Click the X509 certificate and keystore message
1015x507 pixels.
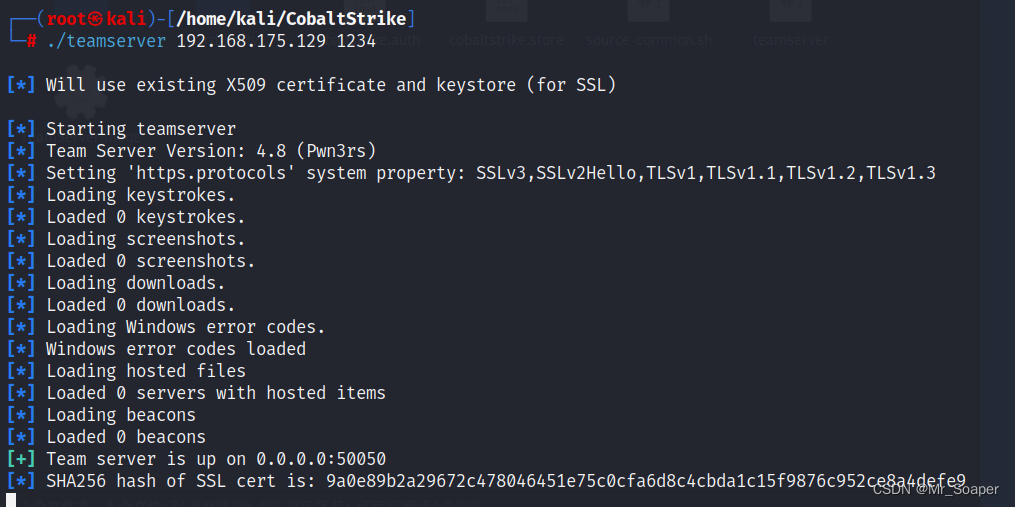click(x=330, y=85)
